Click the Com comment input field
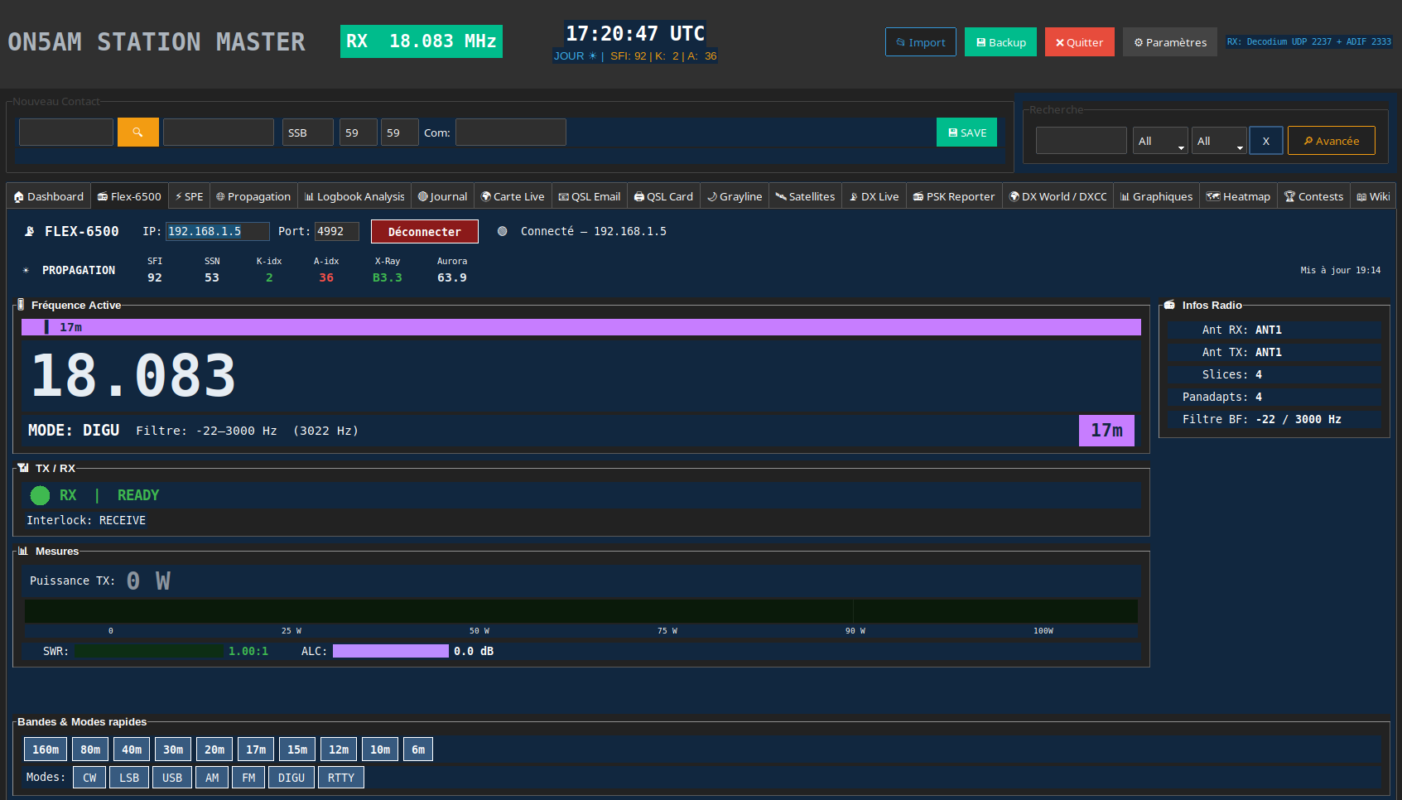The height and width of the screenshot is (800, 1402). [511, 132]
